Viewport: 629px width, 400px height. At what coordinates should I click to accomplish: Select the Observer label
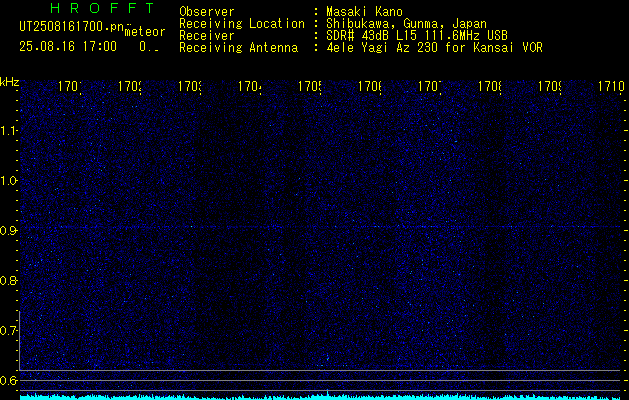pos(207,12)
